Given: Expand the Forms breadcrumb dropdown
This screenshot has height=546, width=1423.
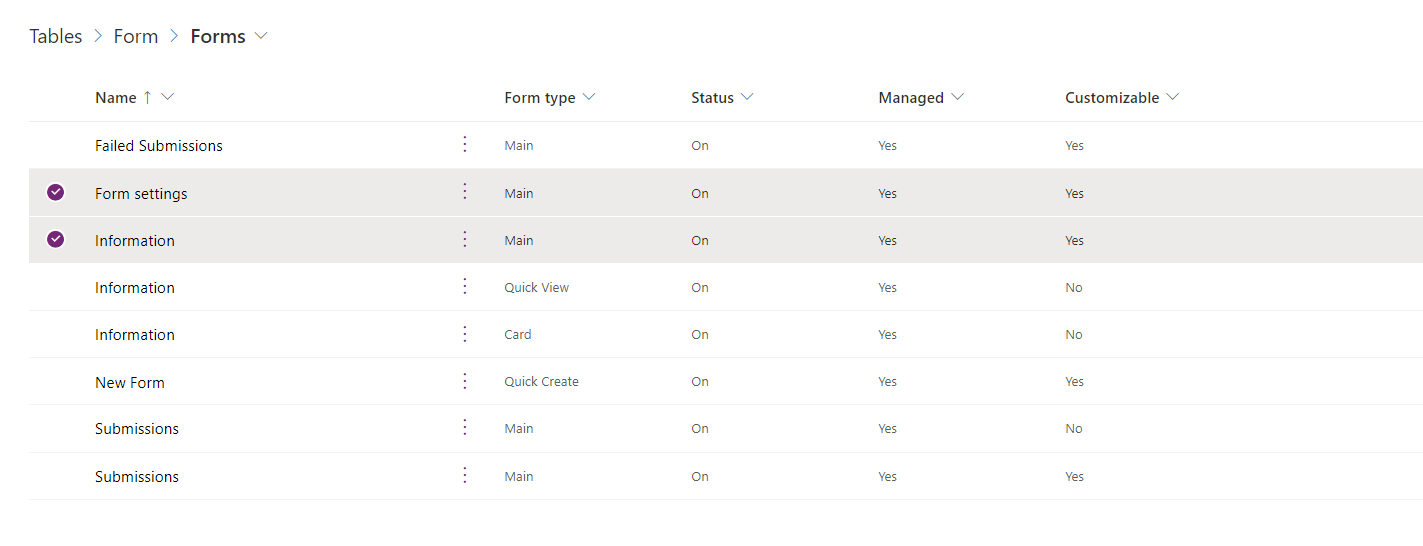Looking at the screenshot, I should point(261,36).
